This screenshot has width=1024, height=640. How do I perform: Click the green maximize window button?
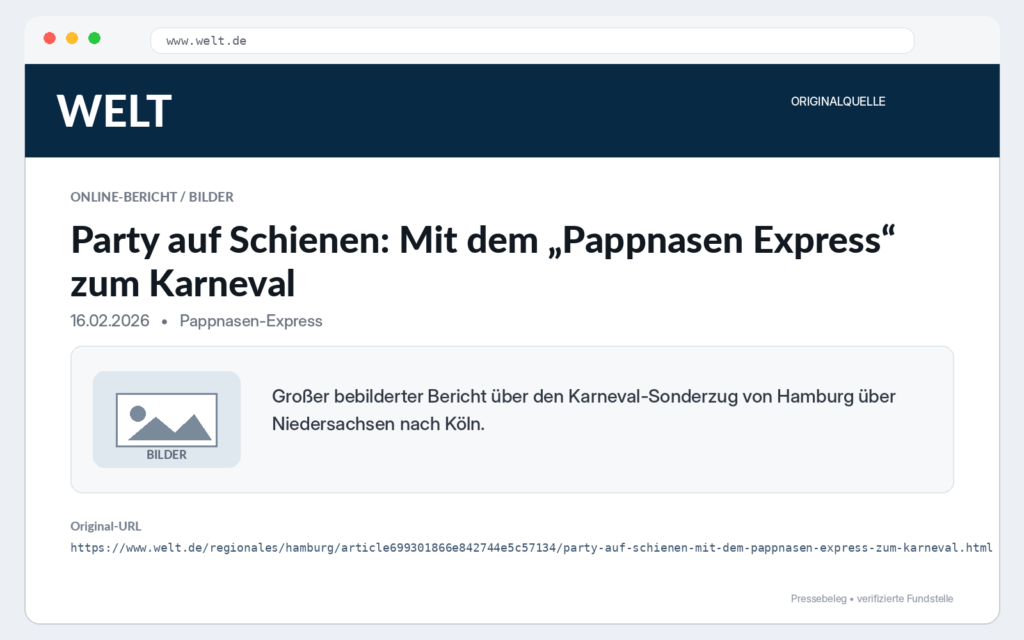(x=94, y=39)
